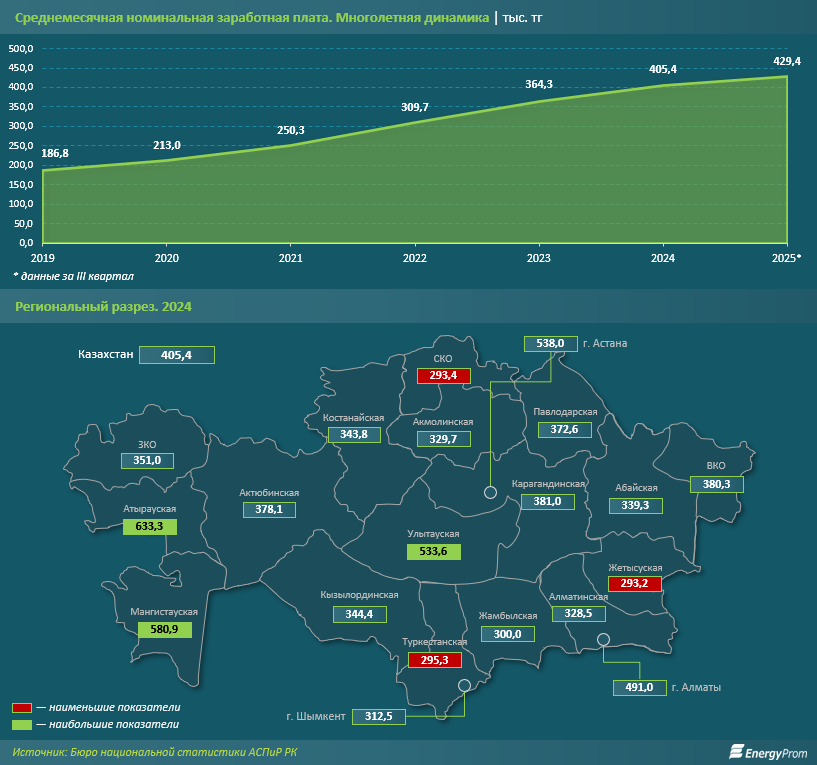Viewport: 817px width, 765px height.
Task: Click the 2025 data label 429,4
Action: pyautogui.click(x=787, y=61)
